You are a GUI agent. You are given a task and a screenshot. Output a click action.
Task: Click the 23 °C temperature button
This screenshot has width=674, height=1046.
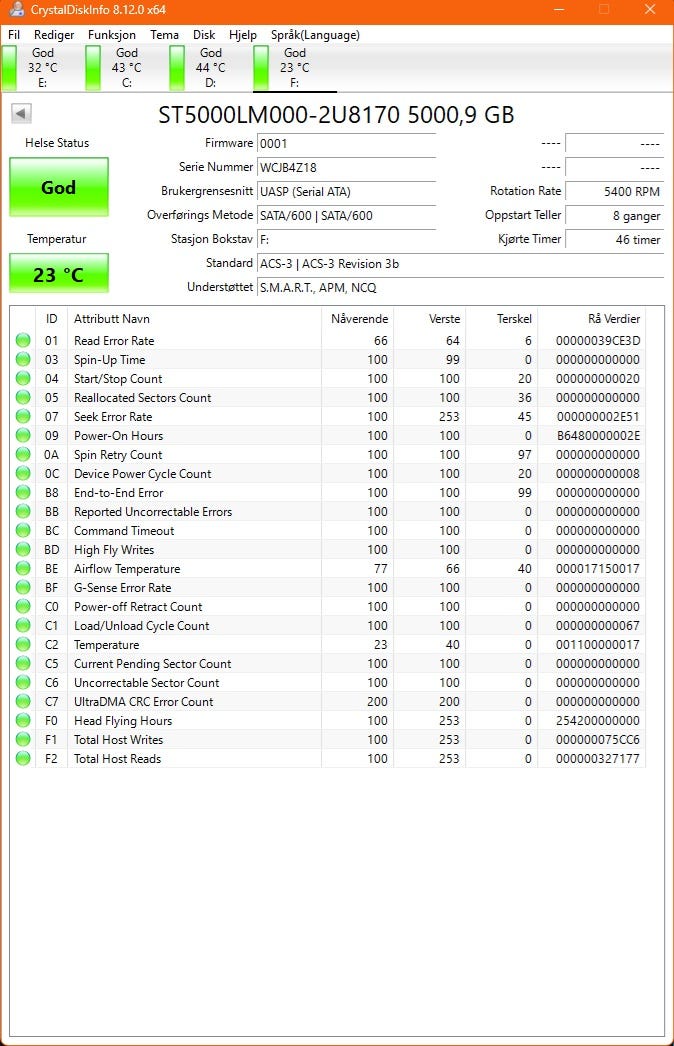(x=59, y=274)
